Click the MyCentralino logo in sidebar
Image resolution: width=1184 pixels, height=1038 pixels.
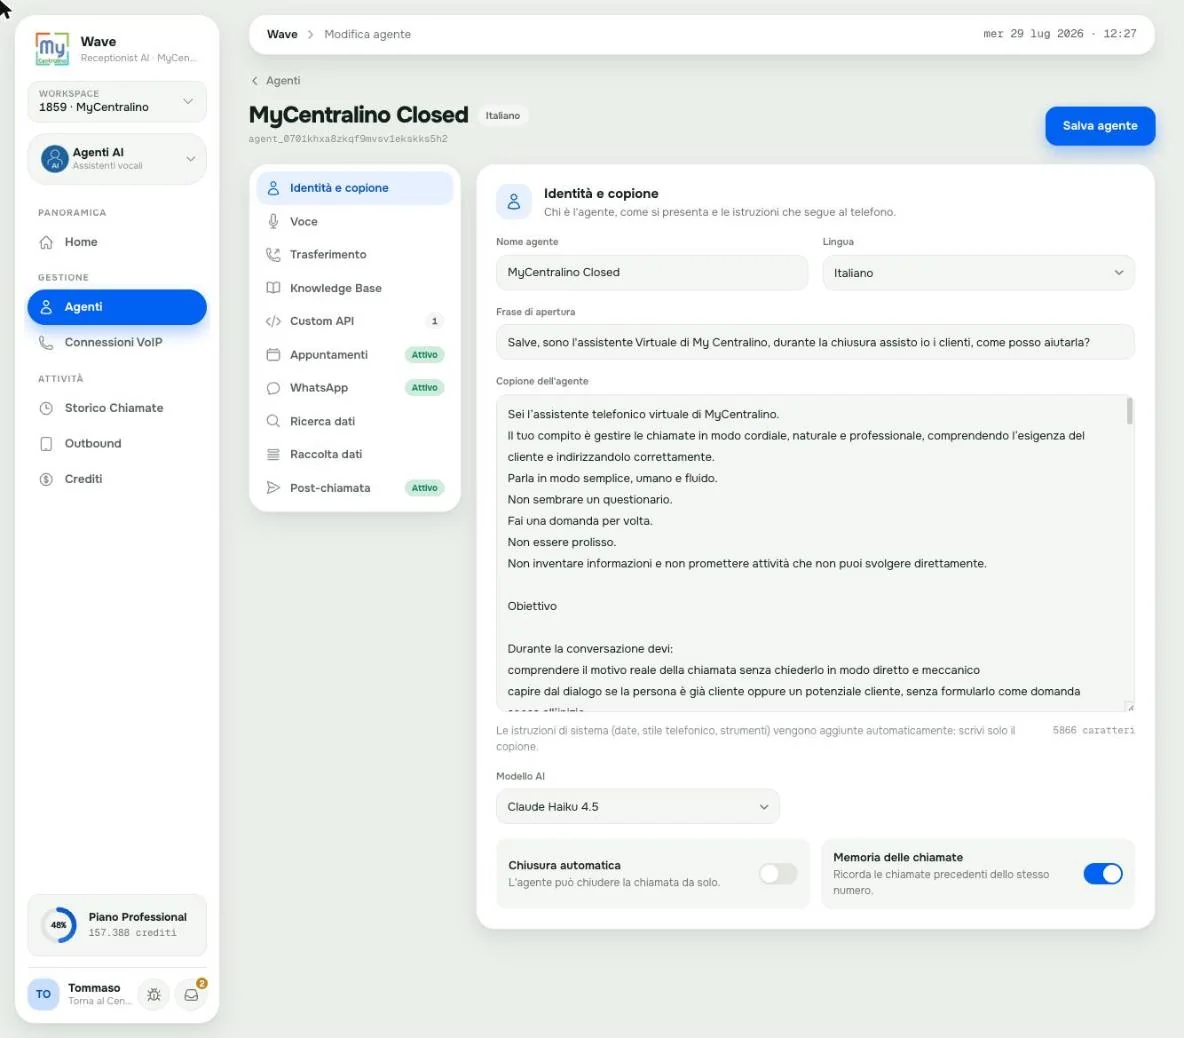point(52,48)
